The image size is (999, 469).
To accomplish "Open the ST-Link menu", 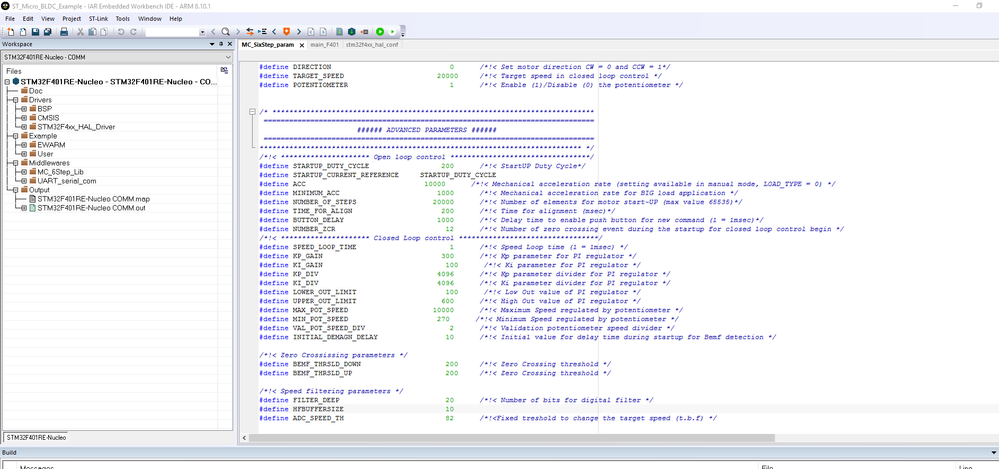I will (x=99, y=18).
